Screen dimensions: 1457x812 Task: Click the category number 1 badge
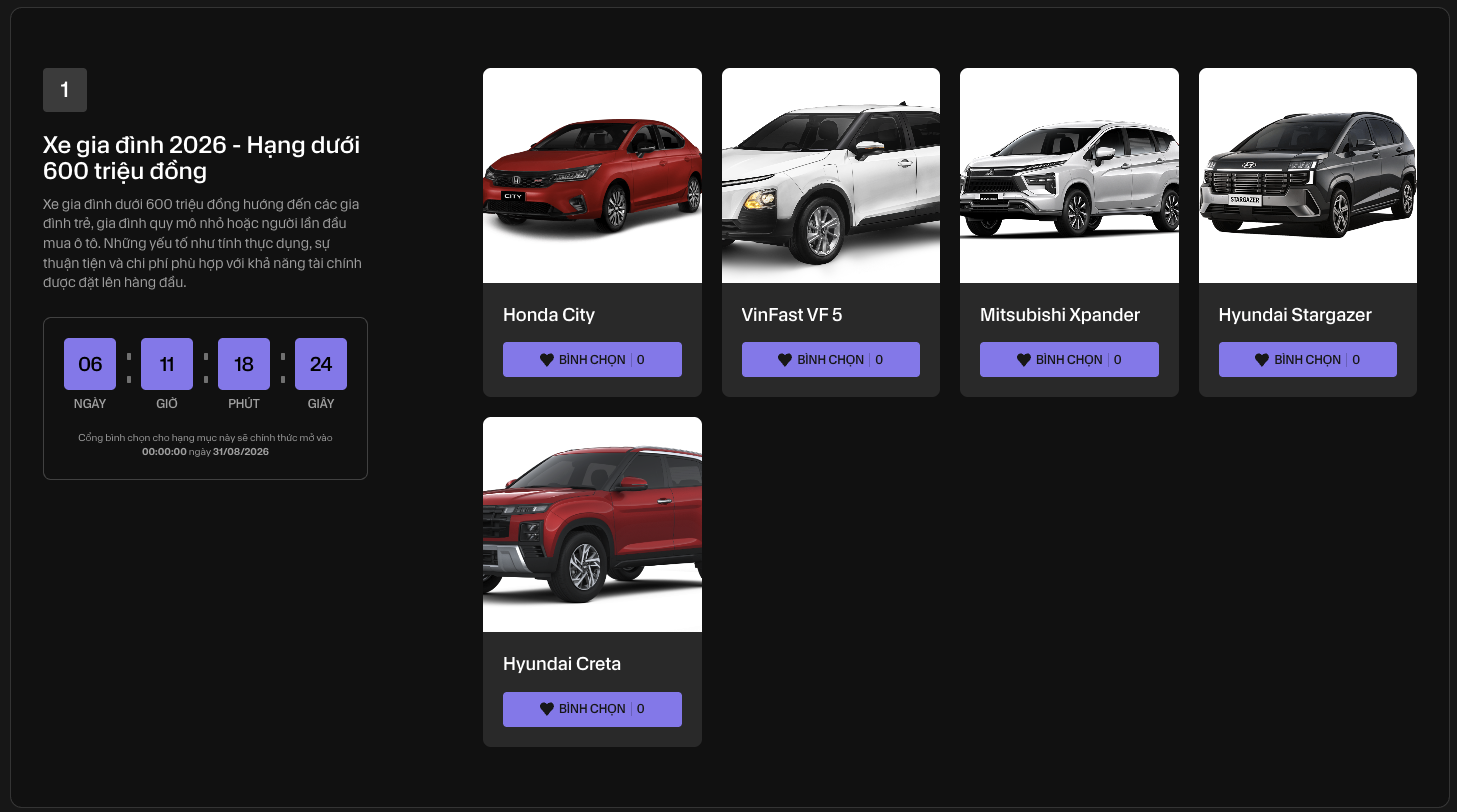tap(65, 90)
